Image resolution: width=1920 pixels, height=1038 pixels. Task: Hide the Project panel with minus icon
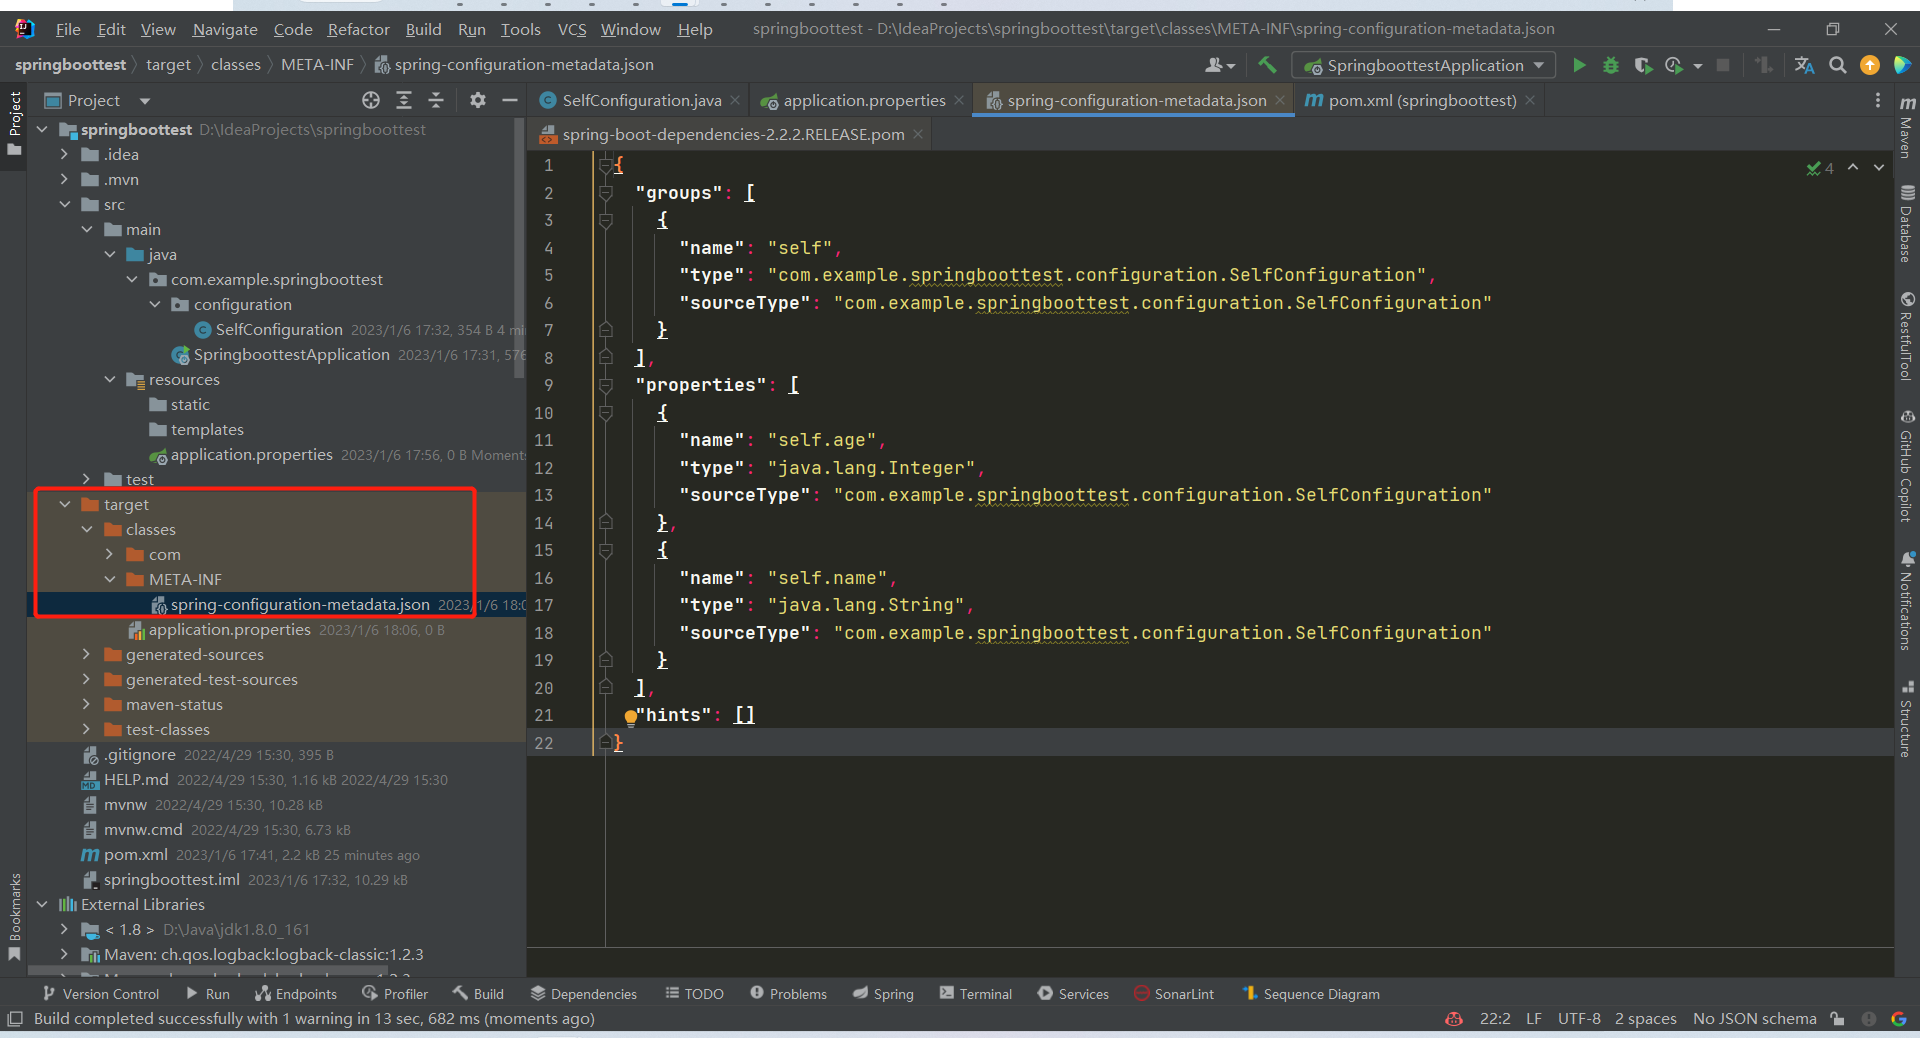[510, 100]
